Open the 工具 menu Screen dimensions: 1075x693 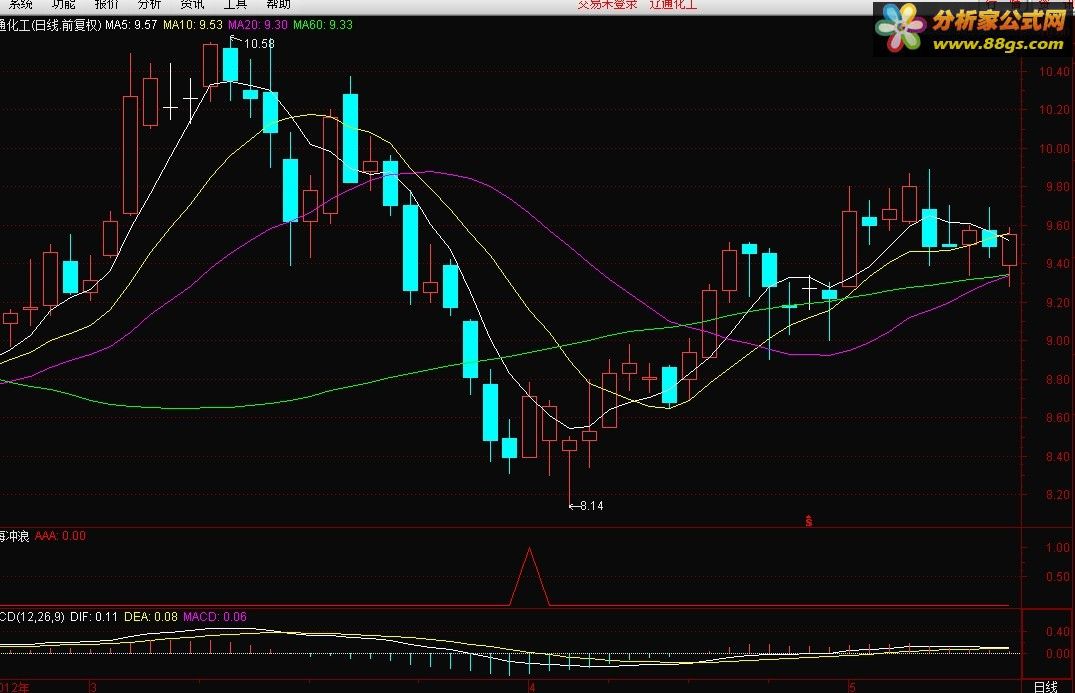coord(235,4)
